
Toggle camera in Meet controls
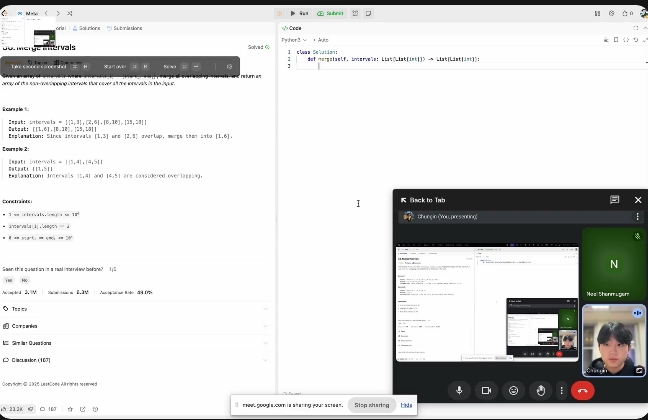[486, 391]
